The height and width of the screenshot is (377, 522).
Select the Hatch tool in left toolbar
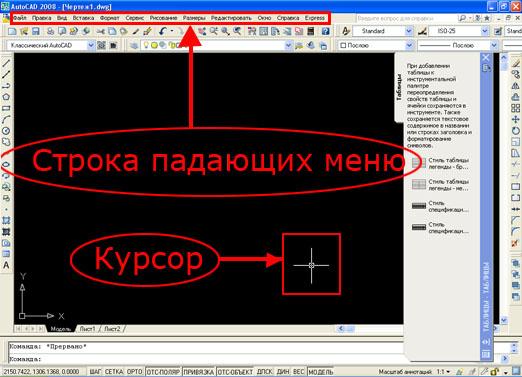[x=6, y=220]
